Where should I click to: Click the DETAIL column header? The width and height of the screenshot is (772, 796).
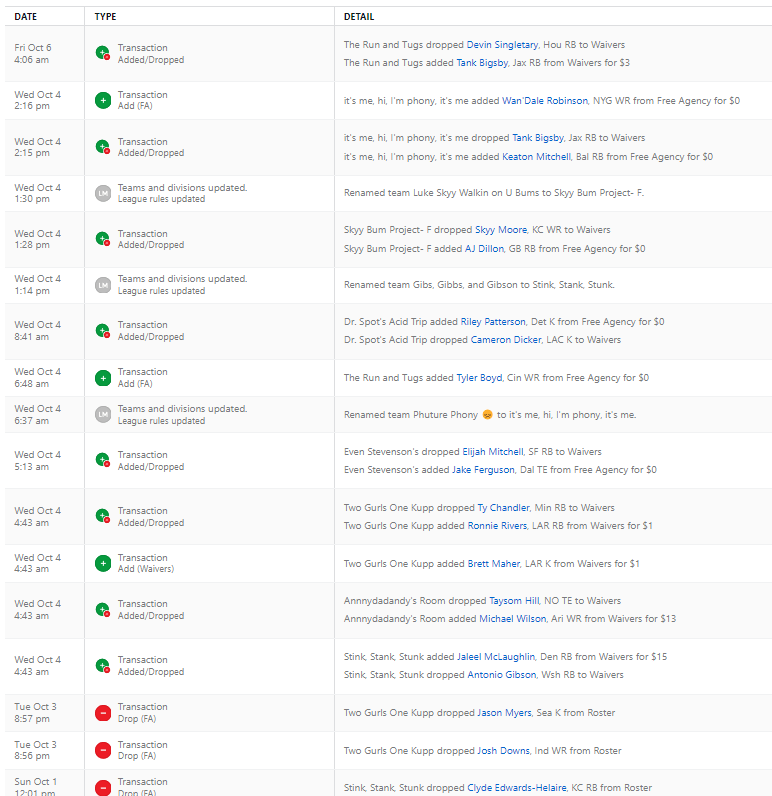tap(359, 17)
